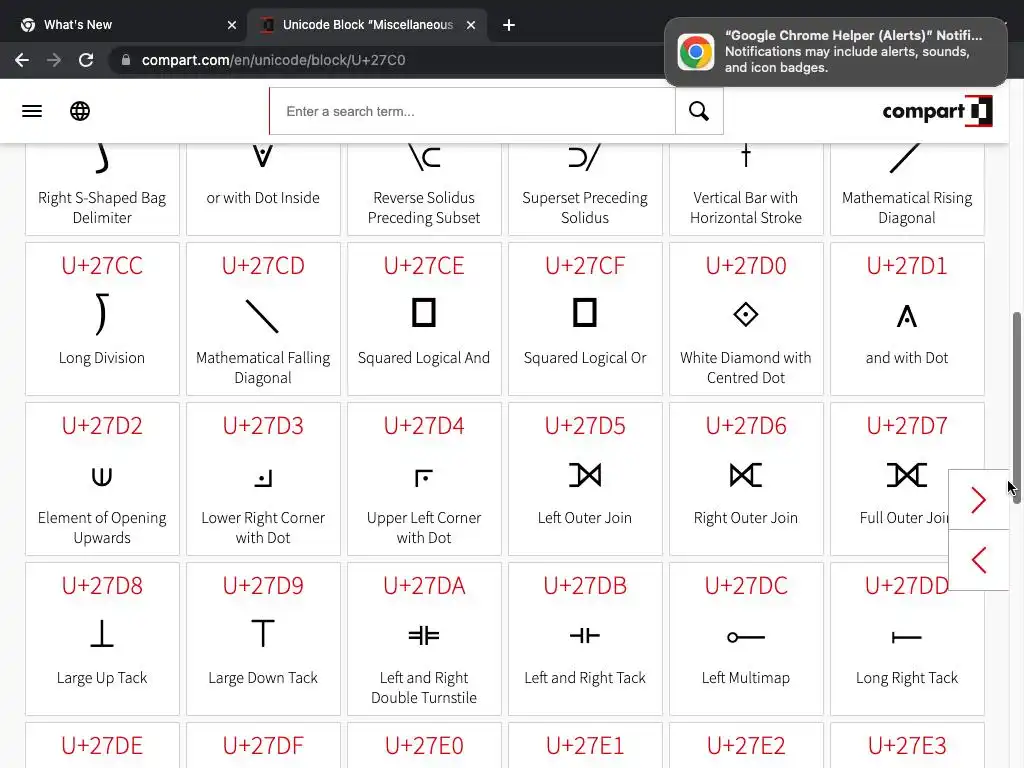Open the language globe selector
Screen dimensions: 1024x768
click(80, 111)
